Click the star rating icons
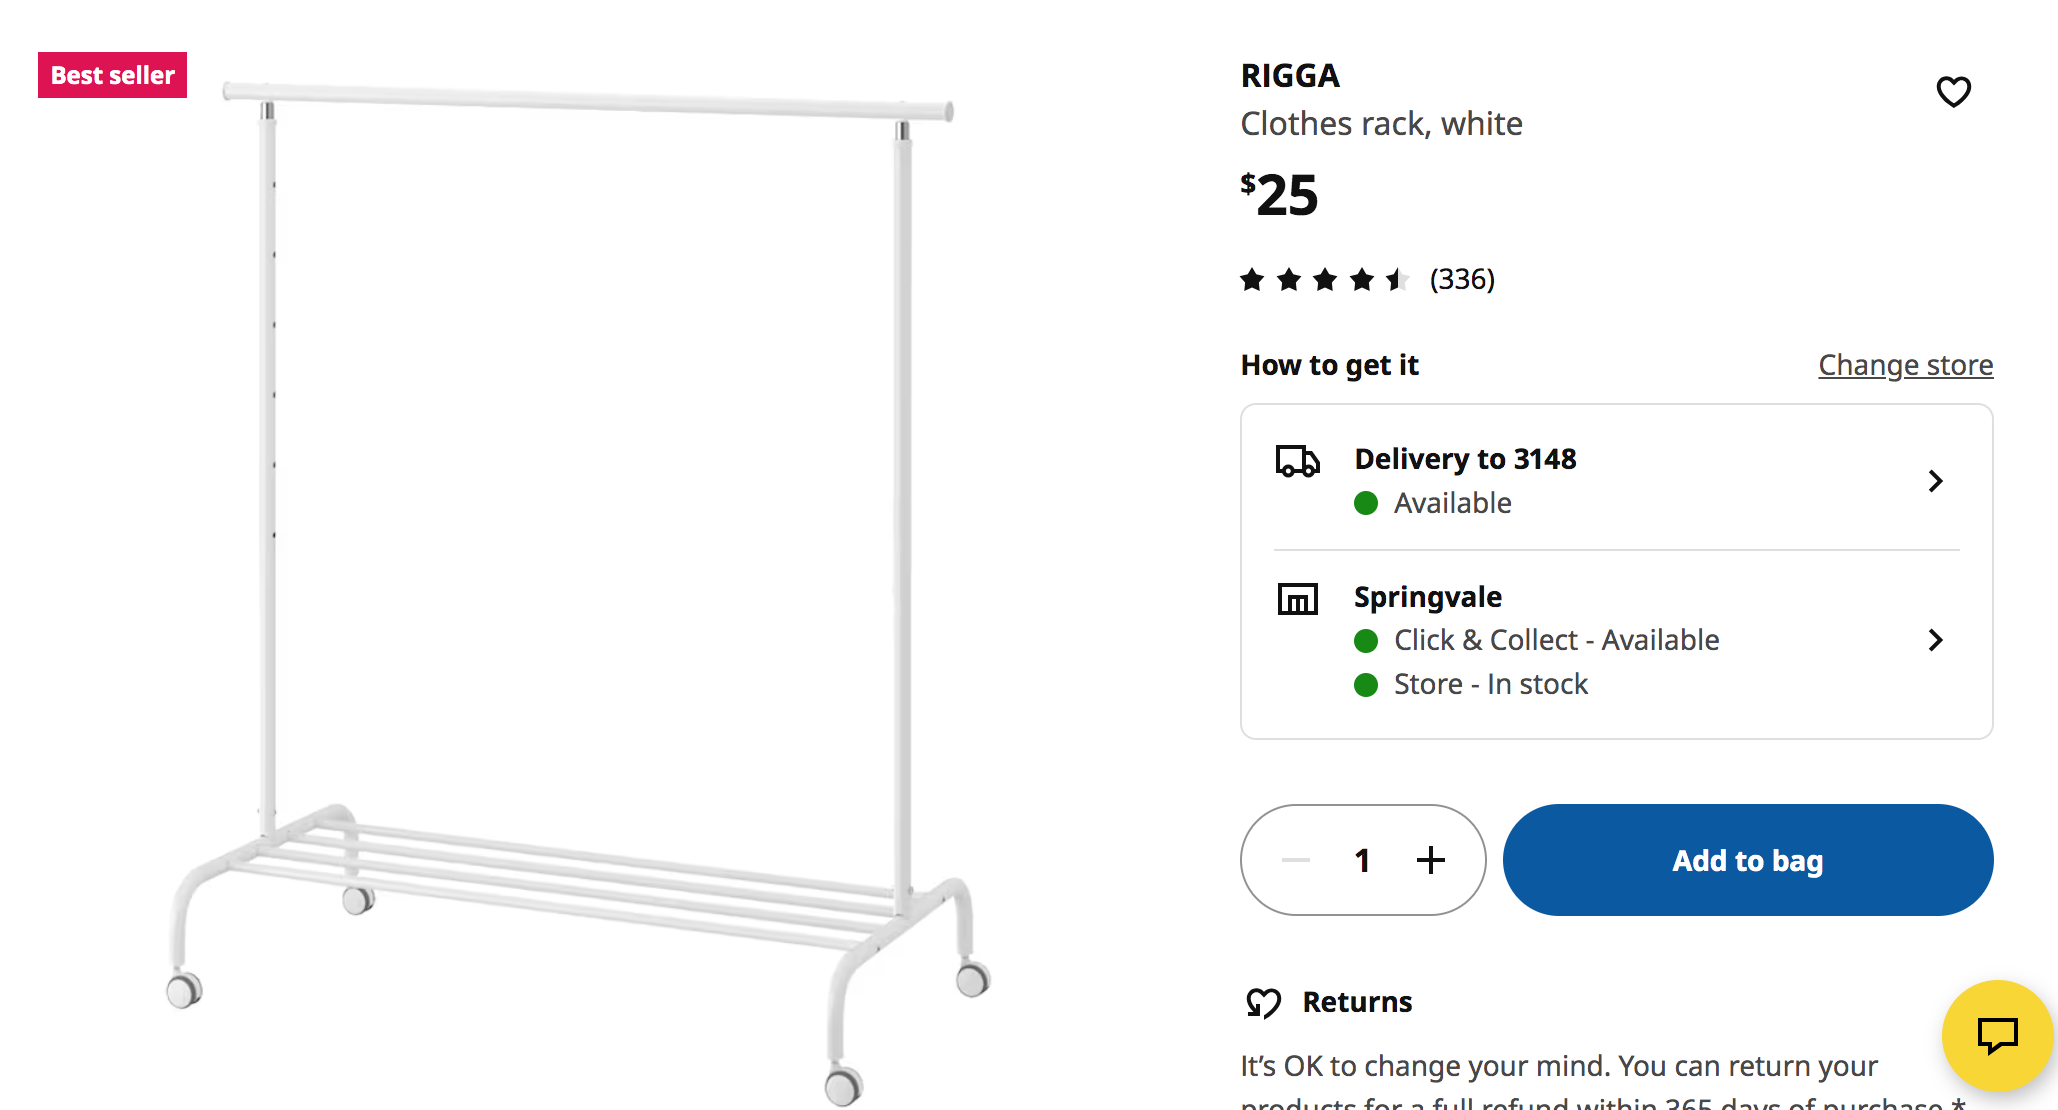Screen dimensions: 2058x1110 pos(1324,279)
